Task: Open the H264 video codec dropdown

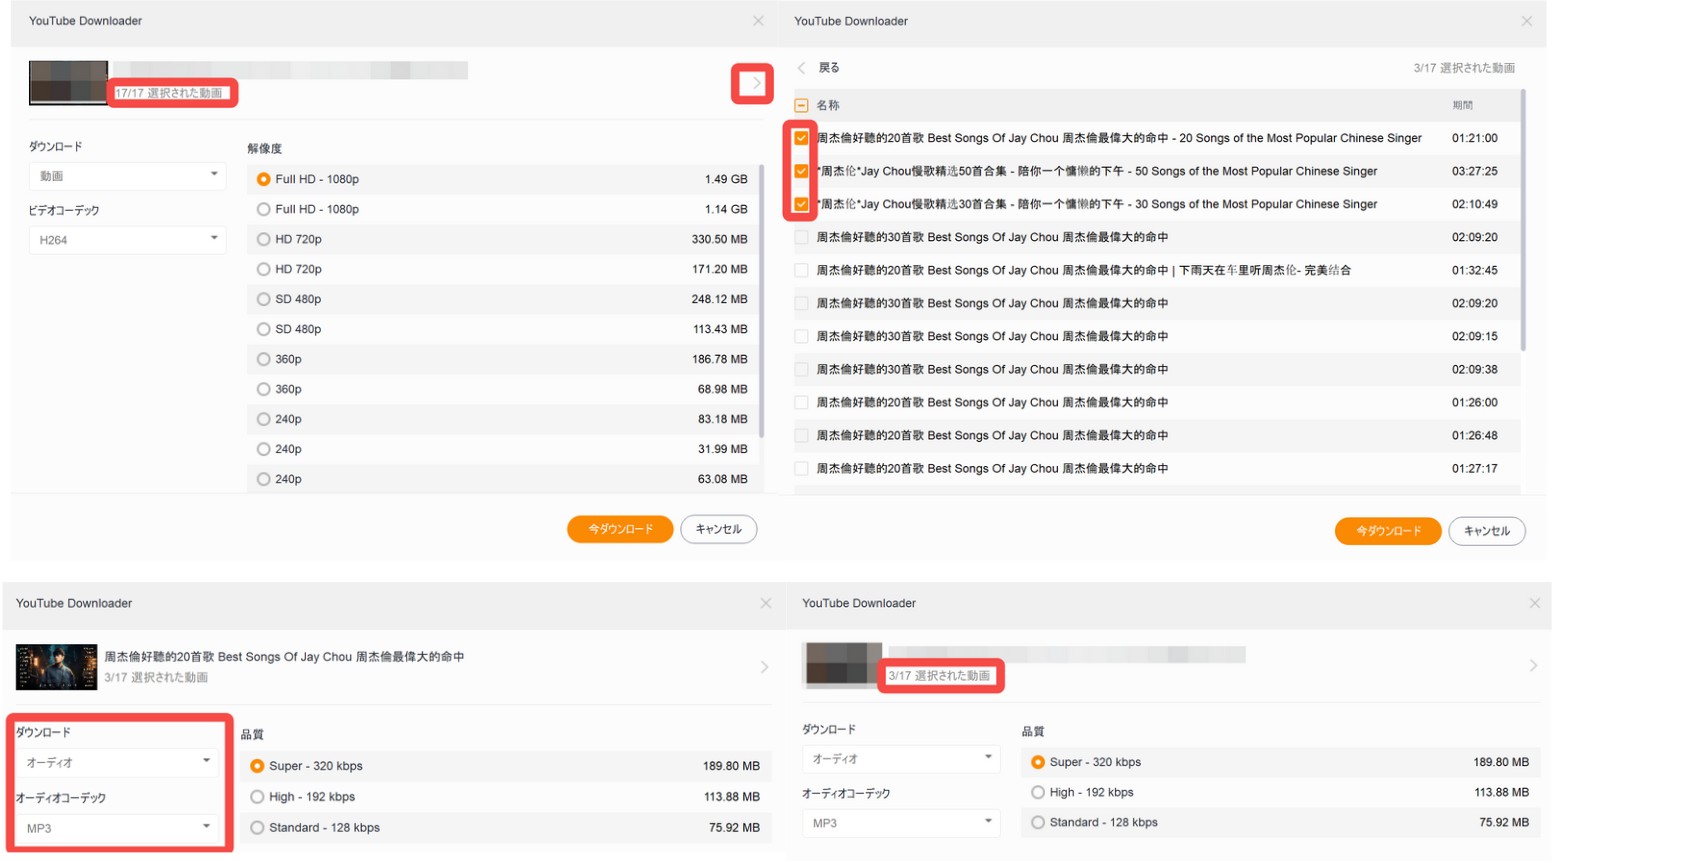Action: (x=127, y=240)
